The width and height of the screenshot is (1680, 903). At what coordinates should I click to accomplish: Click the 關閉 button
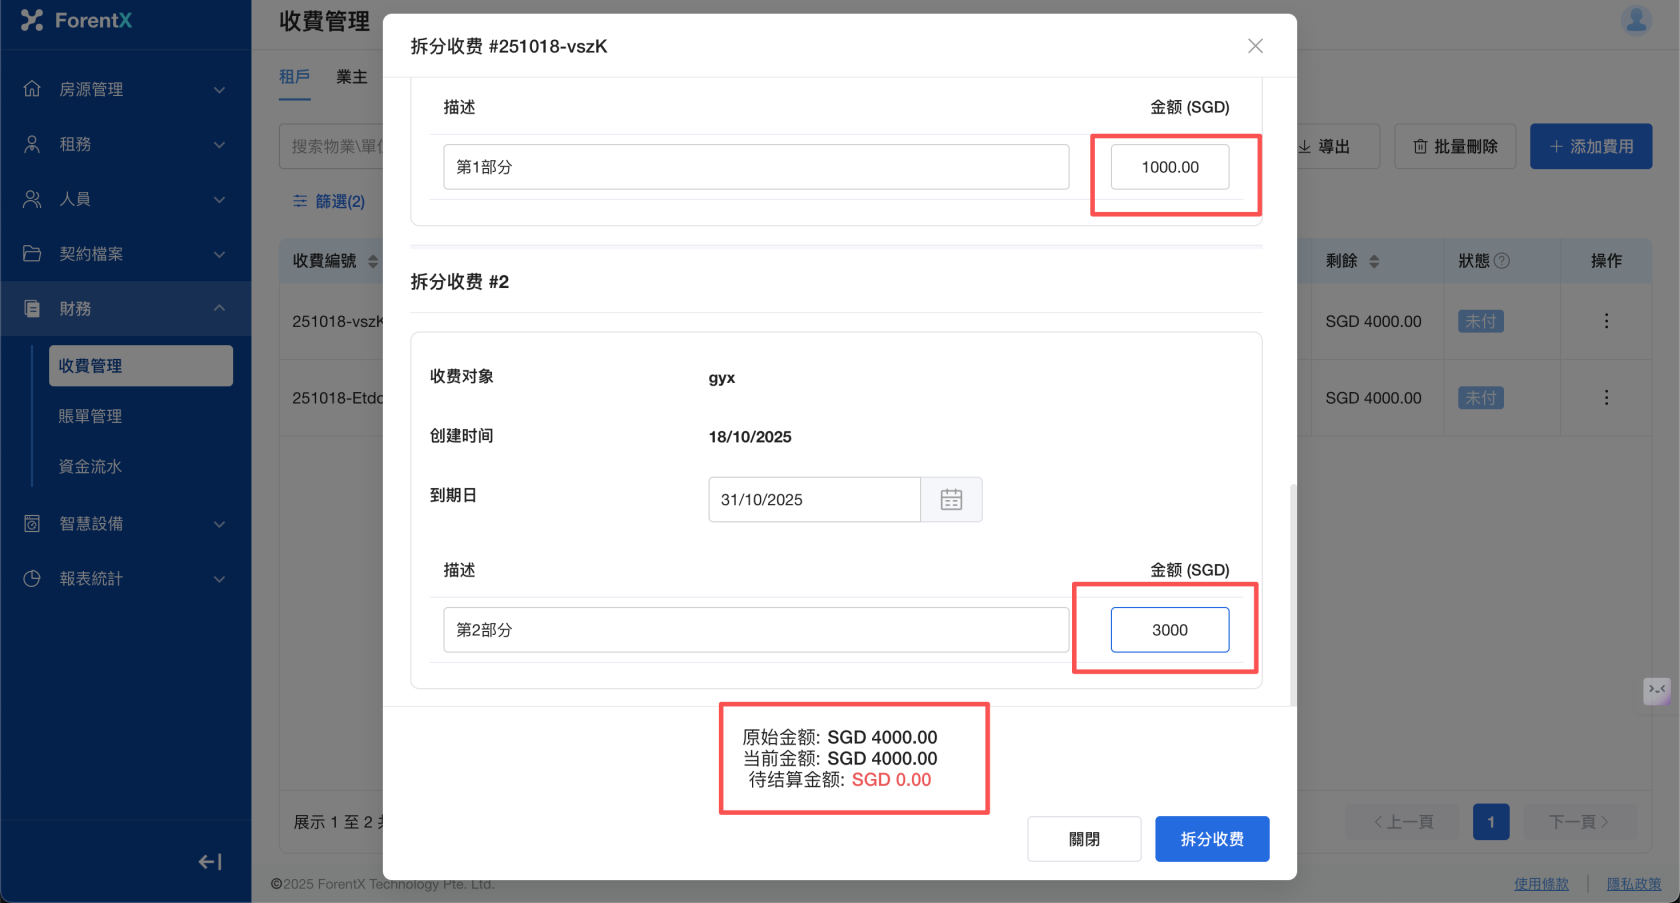1084,839
